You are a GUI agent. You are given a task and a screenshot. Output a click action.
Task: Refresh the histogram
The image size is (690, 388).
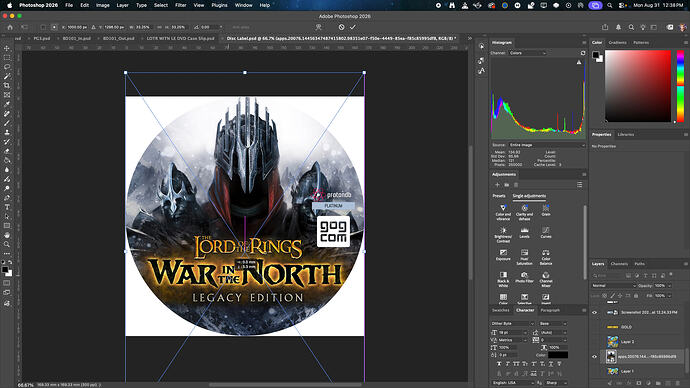click(583, 53)
